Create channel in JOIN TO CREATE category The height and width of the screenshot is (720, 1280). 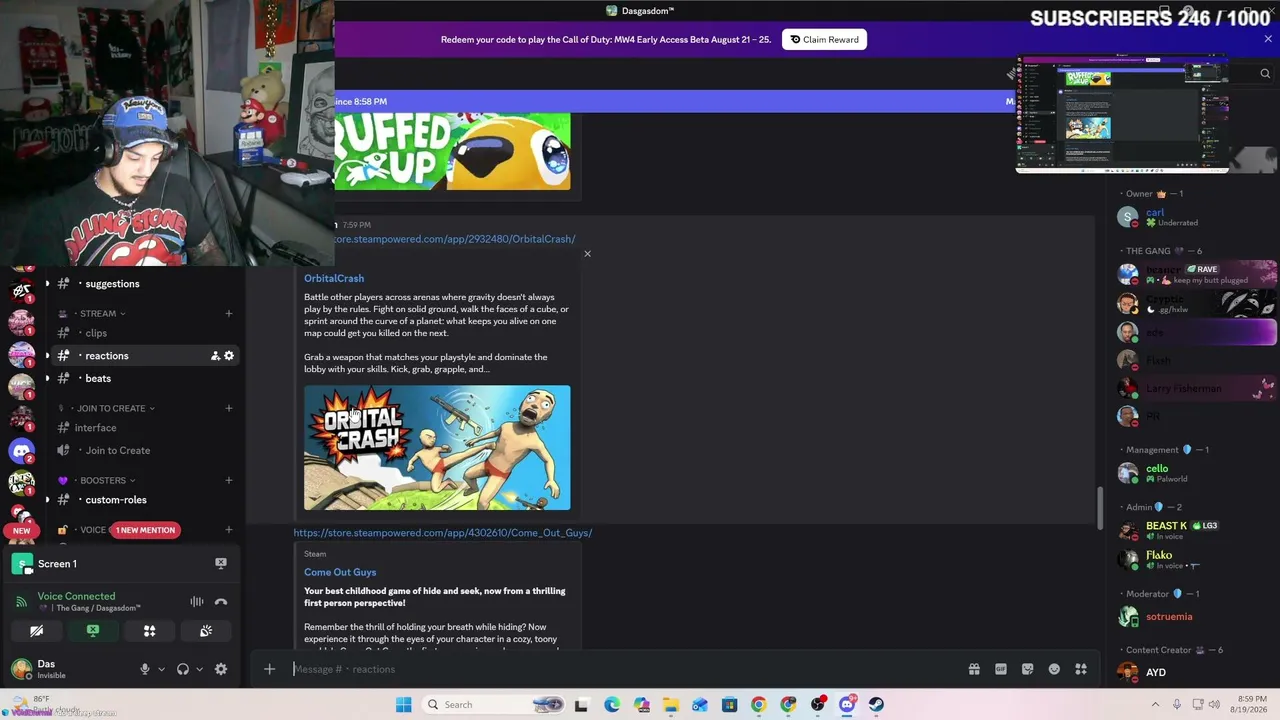(229, 408)
